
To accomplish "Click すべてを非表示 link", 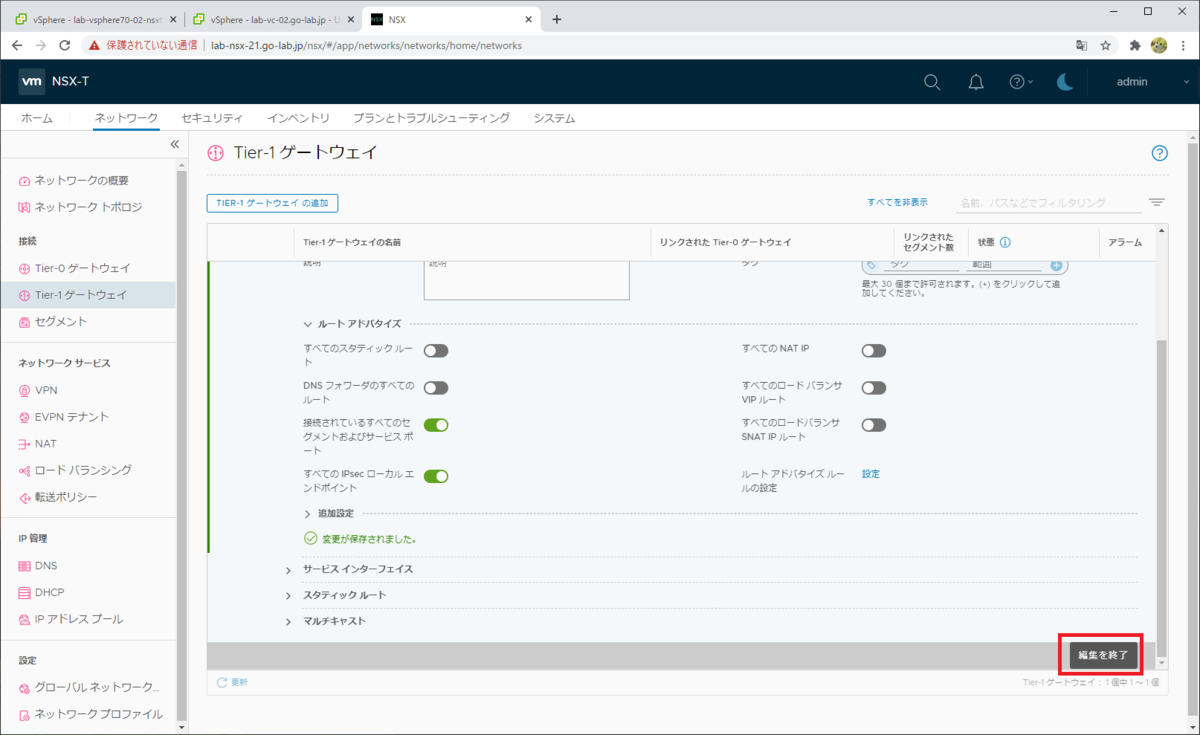I will 897,202.
